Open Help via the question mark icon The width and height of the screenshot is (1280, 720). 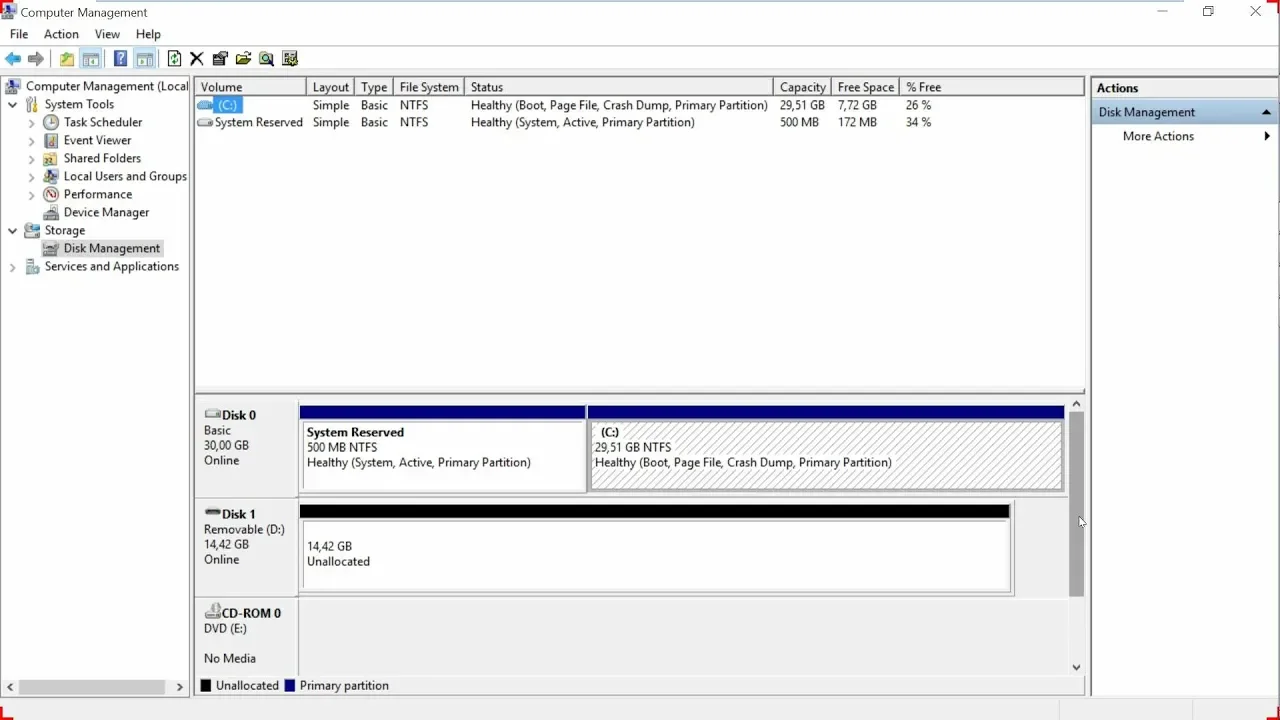pyautogui.click(x=120, y=59)
